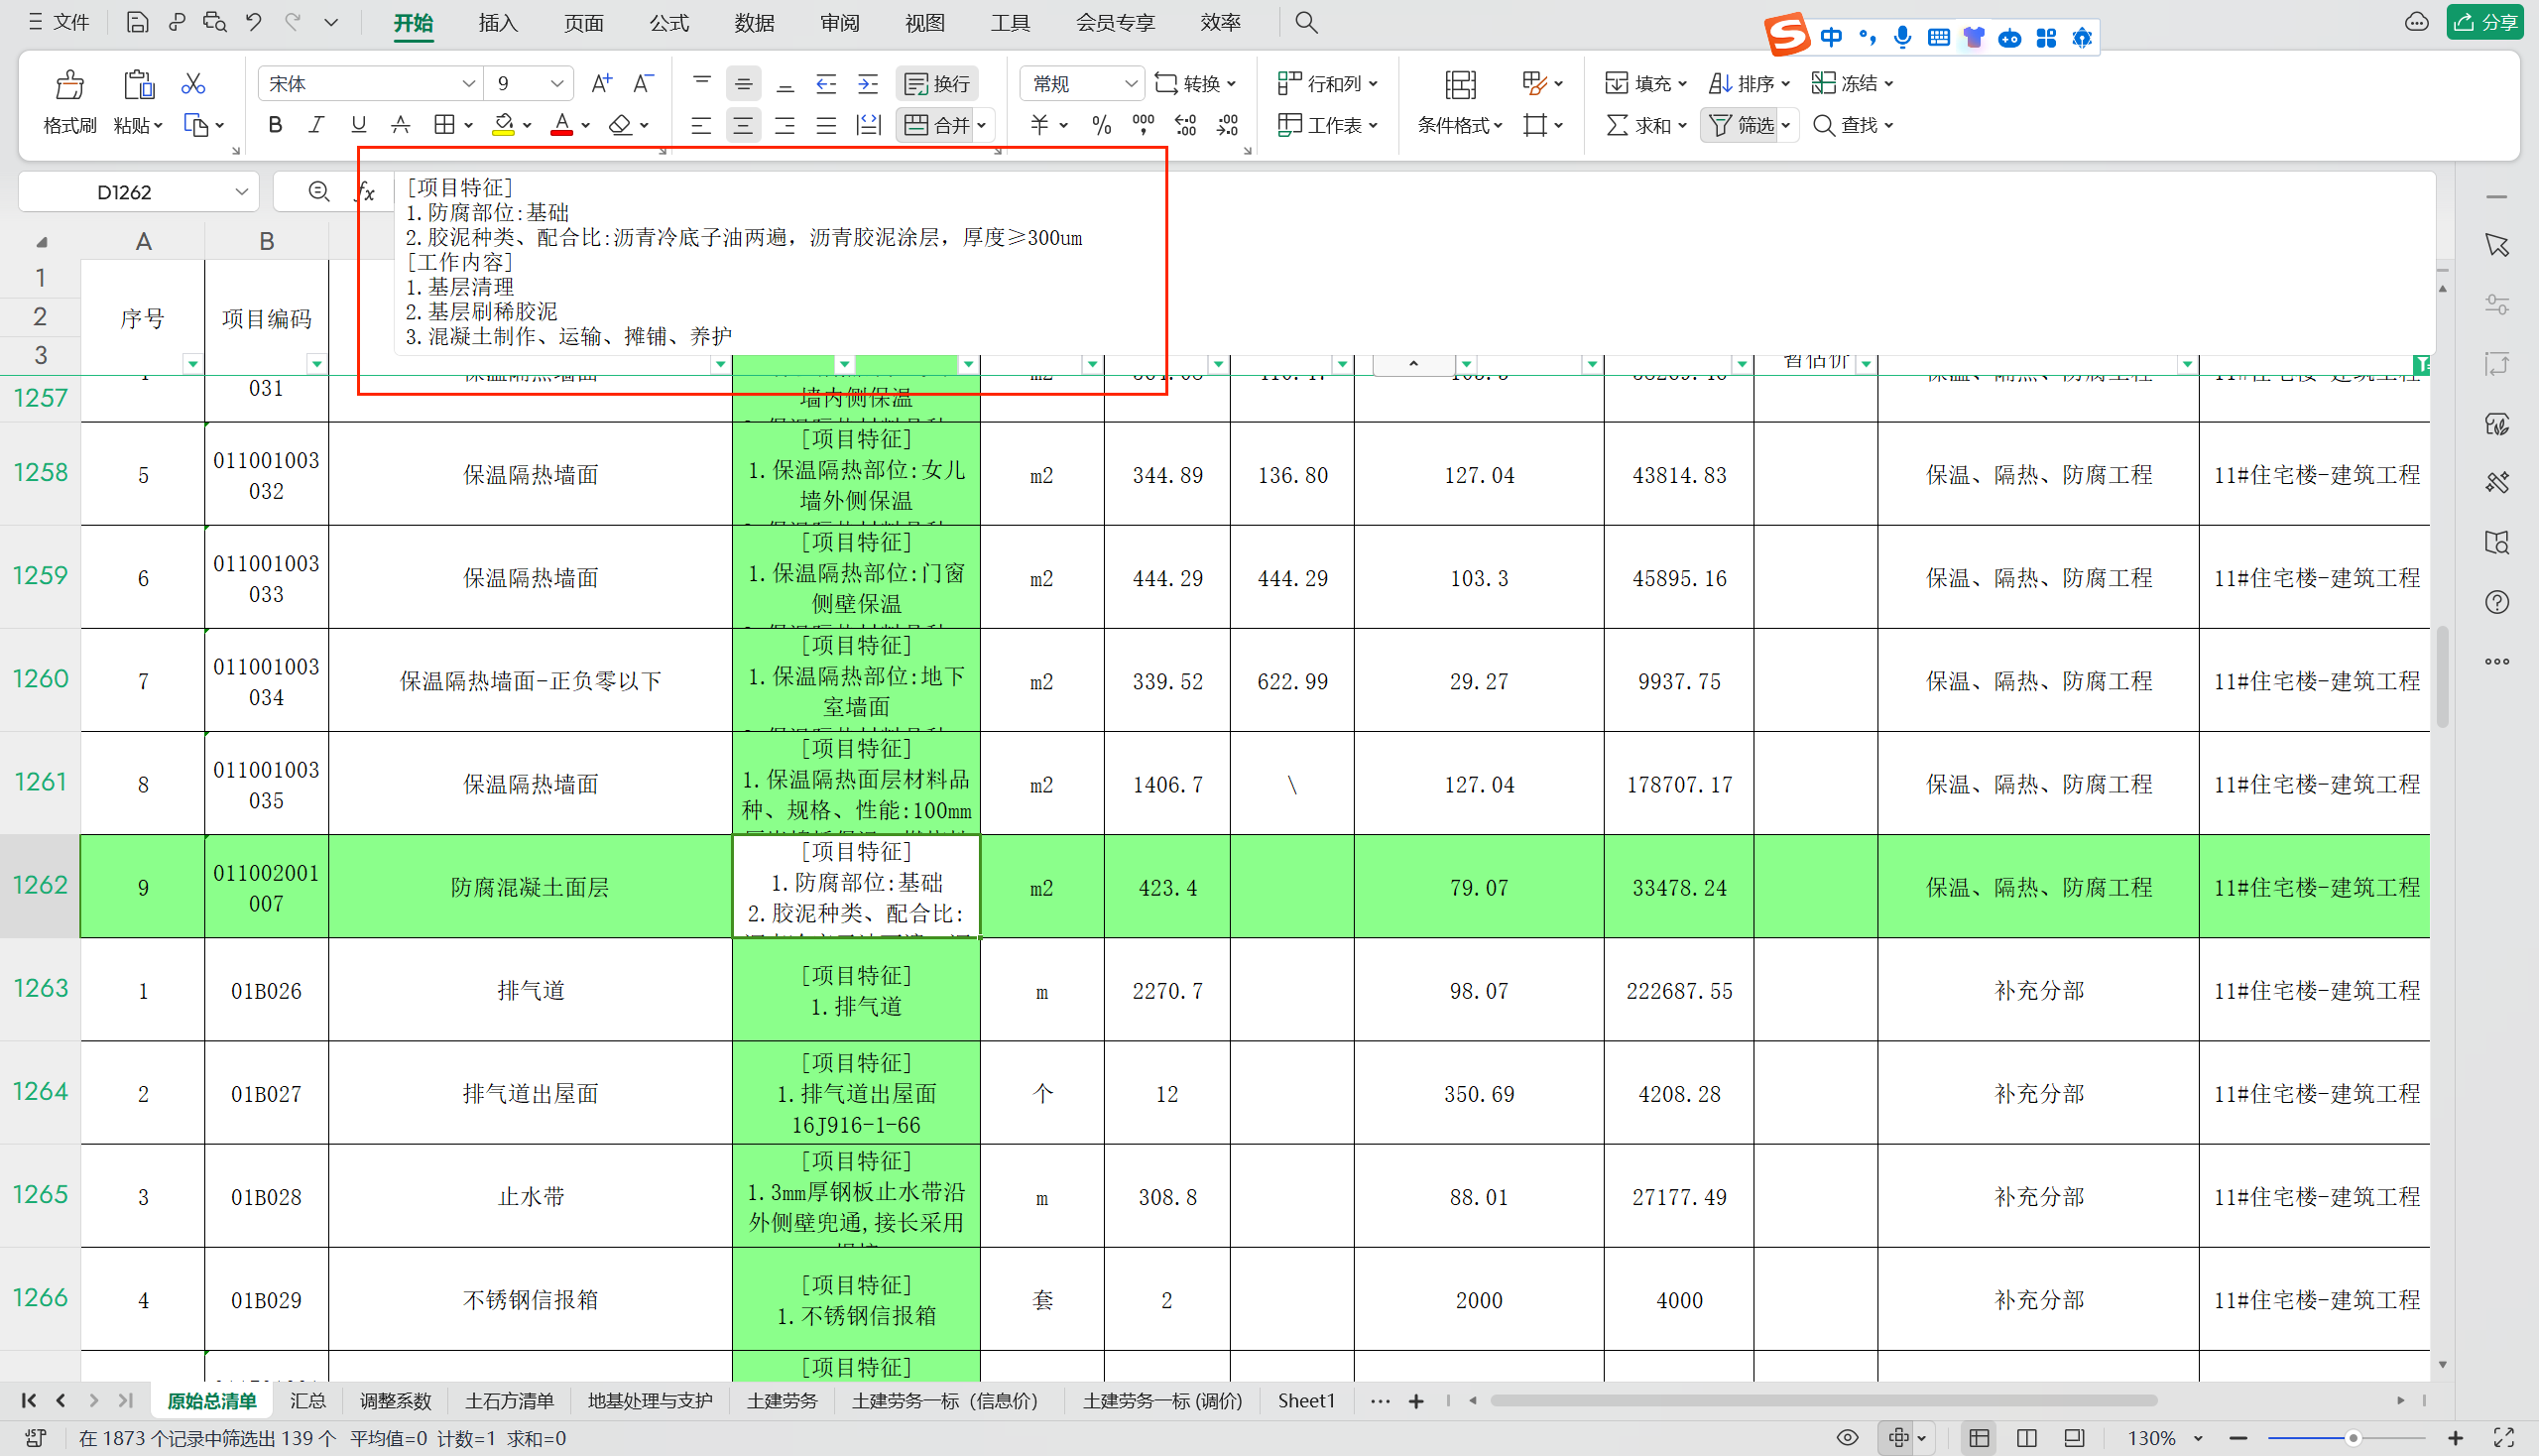Toggle Wrap Text (换行)

click(937, 84)
